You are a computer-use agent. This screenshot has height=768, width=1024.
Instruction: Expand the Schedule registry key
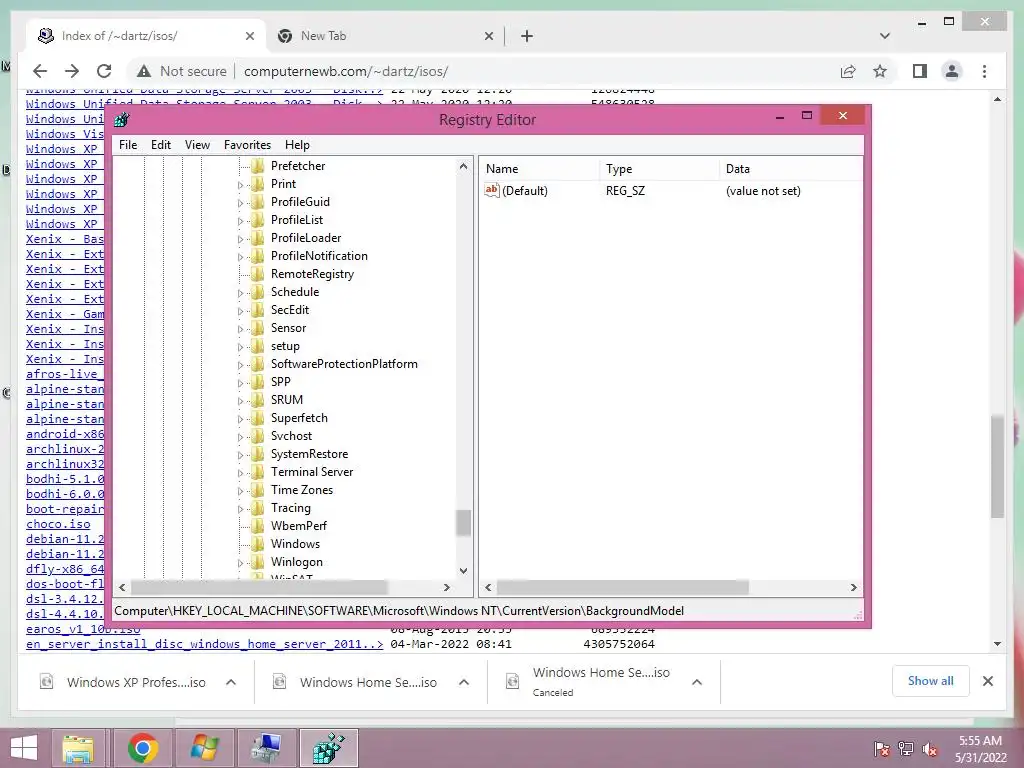240,293
